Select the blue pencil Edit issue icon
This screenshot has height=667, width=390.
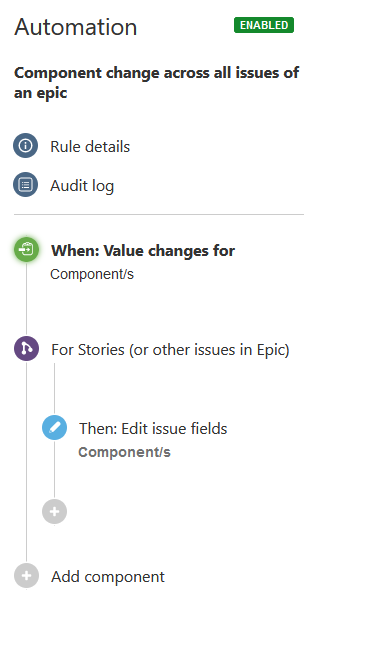(x=54, y=428)
